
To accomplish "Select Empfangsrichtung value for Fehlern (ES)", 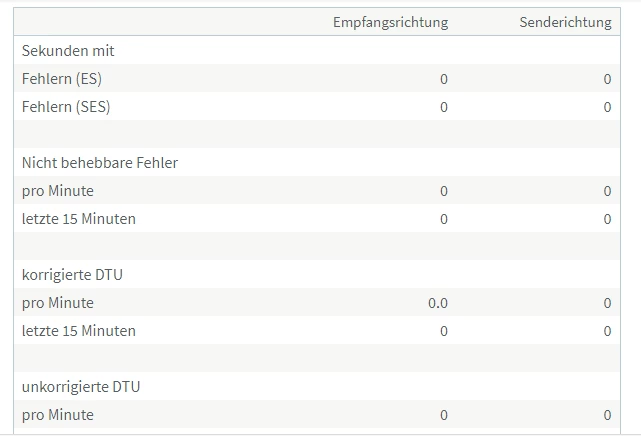I will [x=444, y=79].
